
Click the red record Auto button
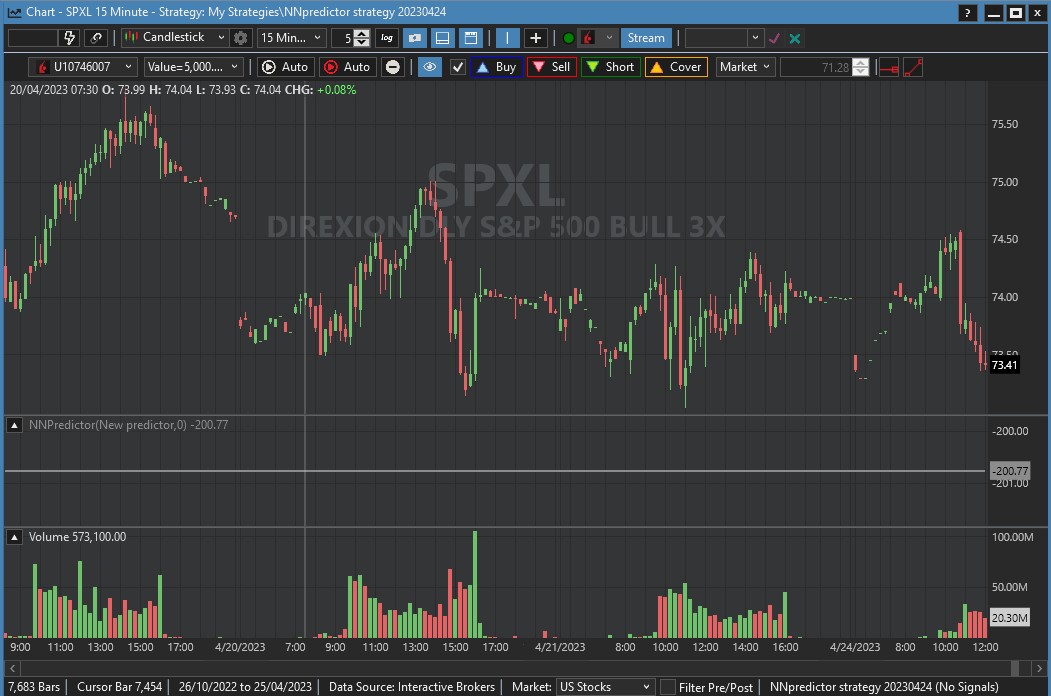point(347,67)
